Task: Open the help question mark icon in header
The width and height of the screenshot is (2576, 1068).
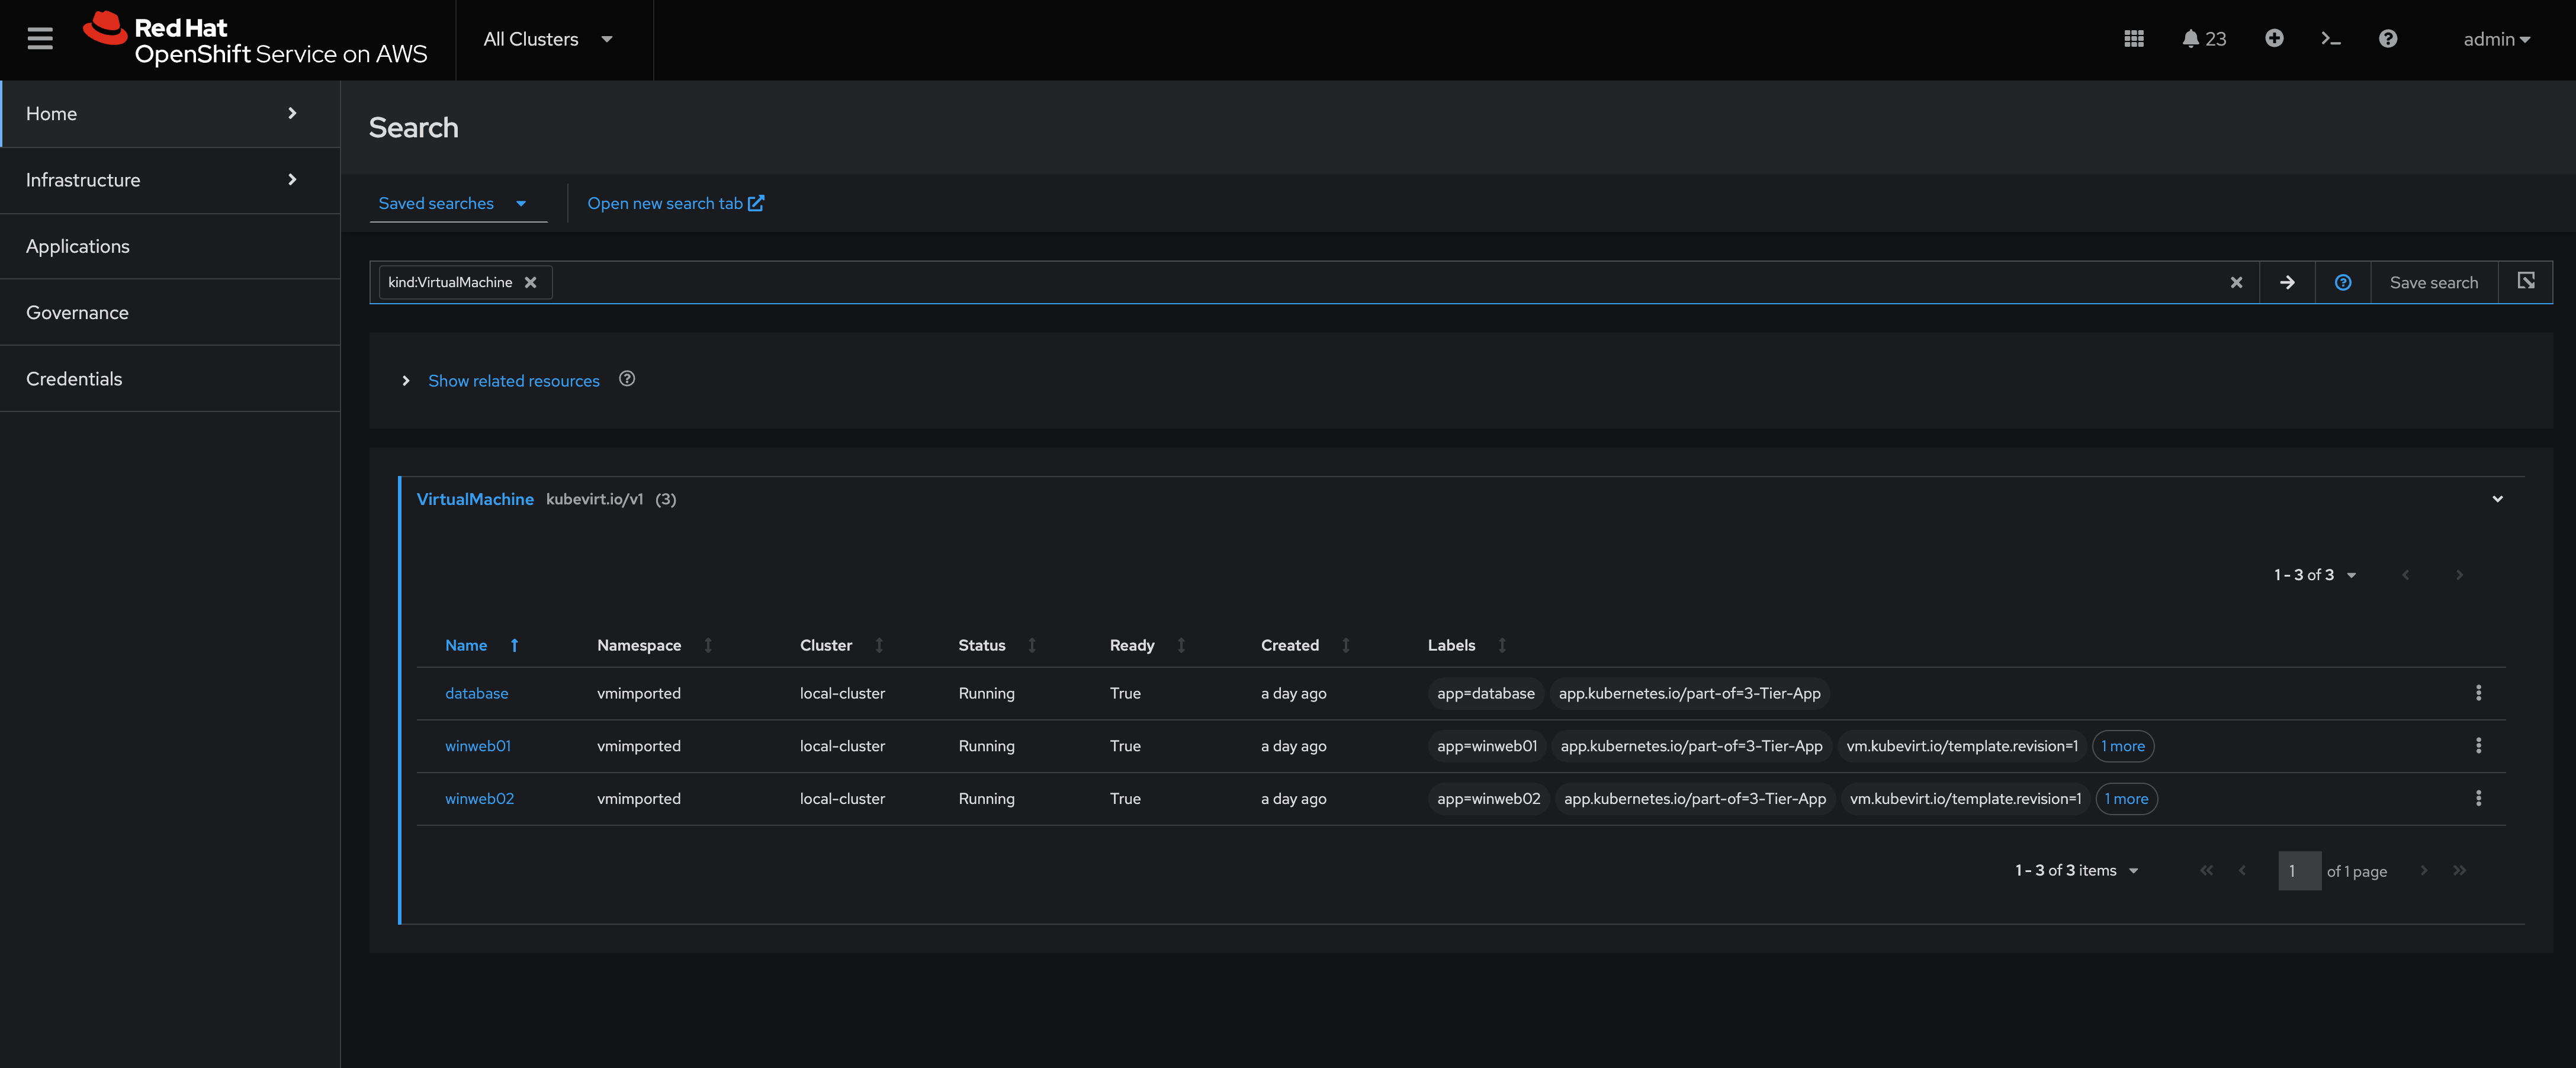Action: point(2388,39)
